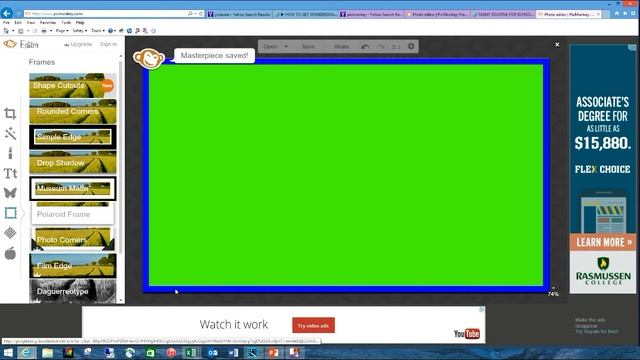Viewport: 640px width, 360px height.
Task: Expand the IE Tools toolbar dropdown
Action: pos(98,31)
